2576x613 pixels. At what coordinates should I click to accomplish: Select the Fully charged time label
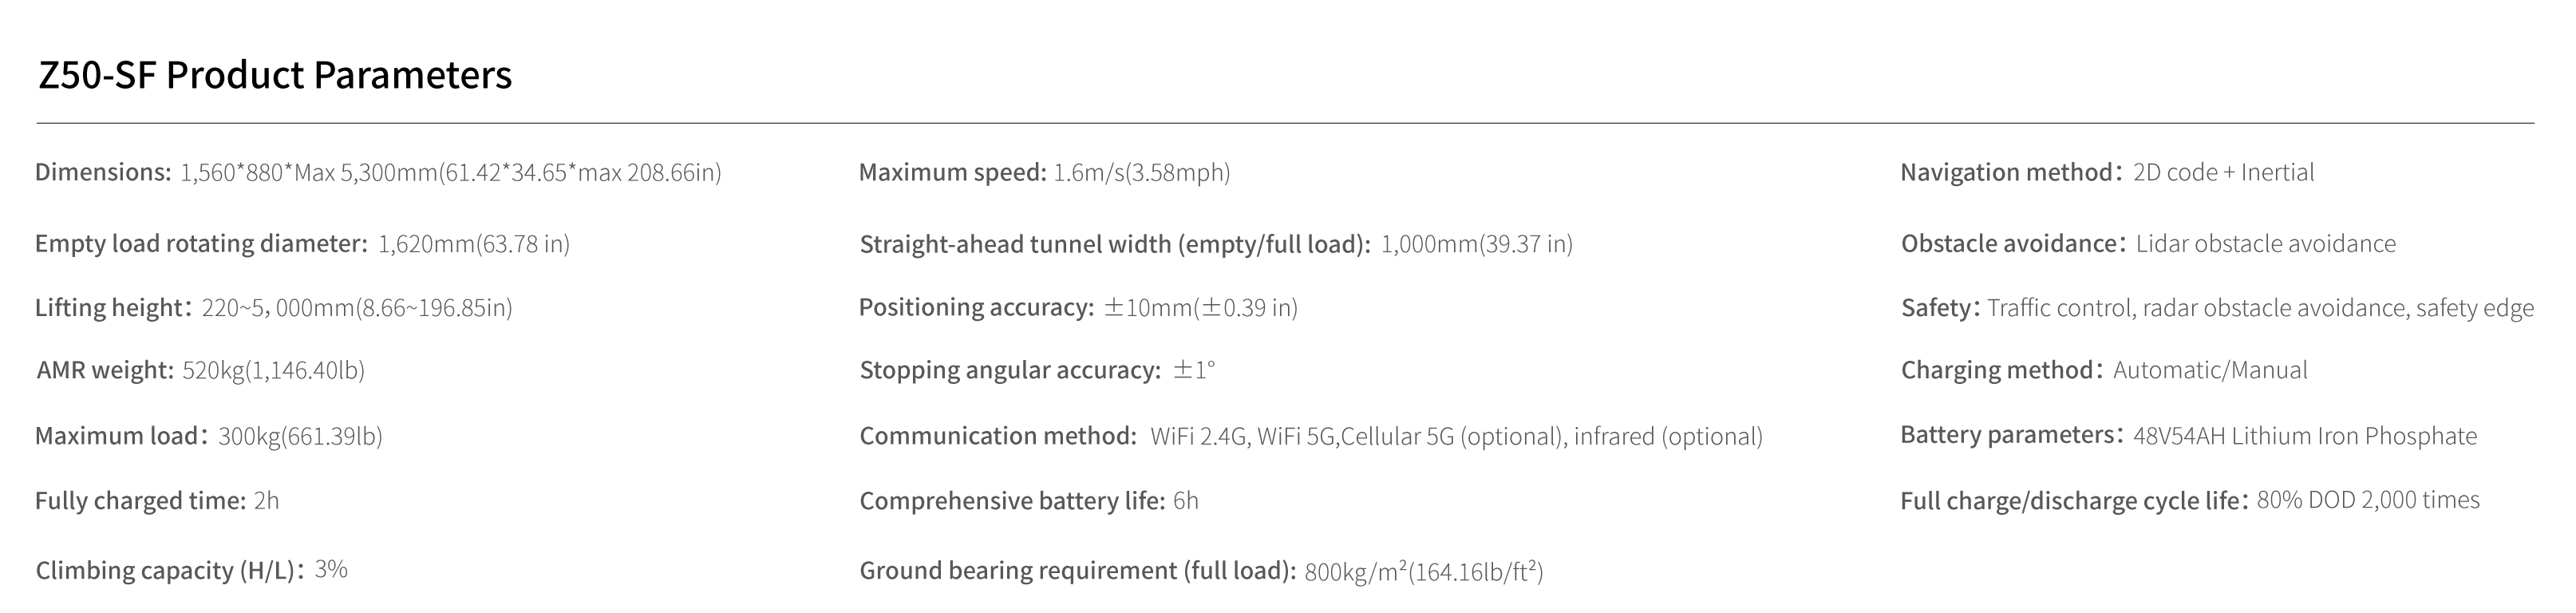[141, 501]
